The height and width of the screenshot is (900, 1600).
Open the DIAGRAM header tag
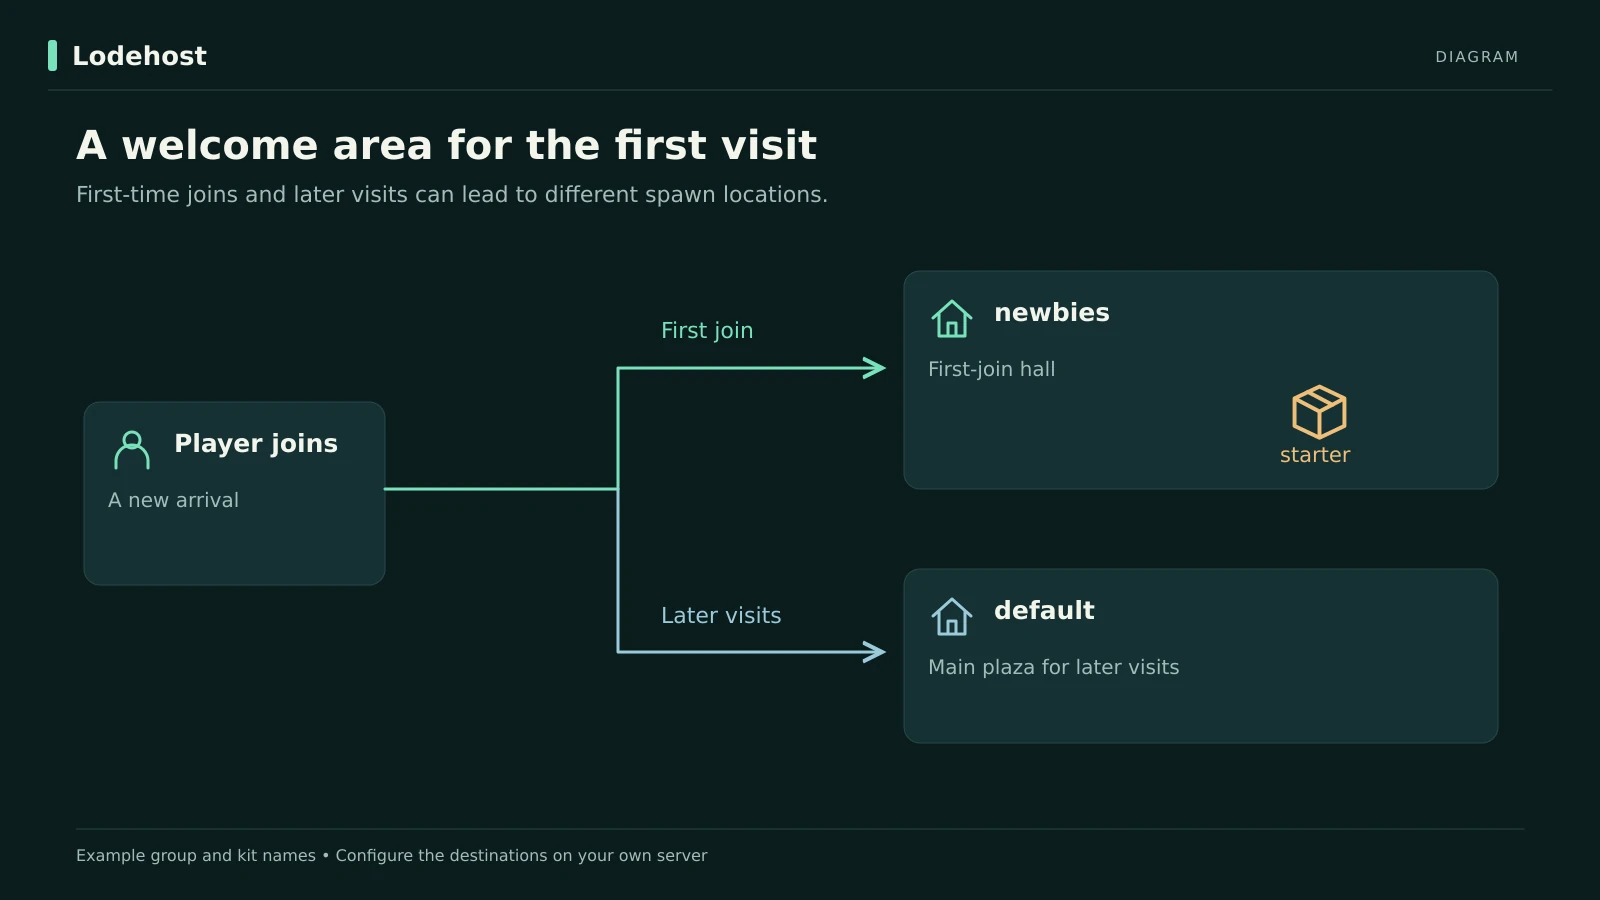[1477, 57]
